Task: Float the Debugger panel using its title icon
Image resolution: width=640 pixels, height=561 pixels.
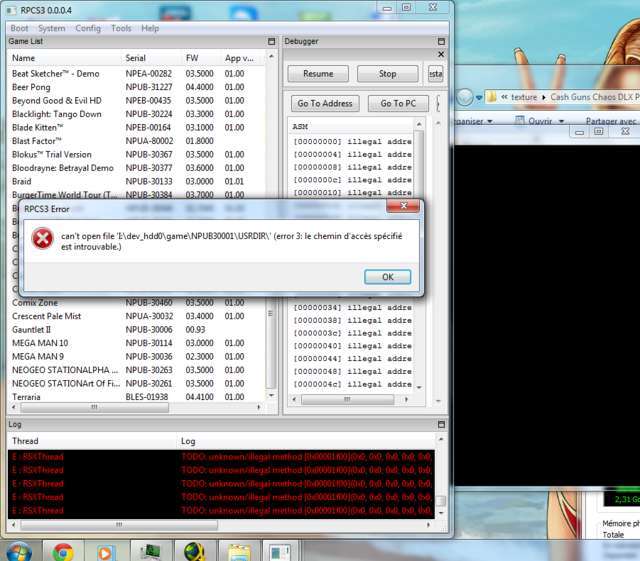Action: pyautogui.click(x=441, y=42)
